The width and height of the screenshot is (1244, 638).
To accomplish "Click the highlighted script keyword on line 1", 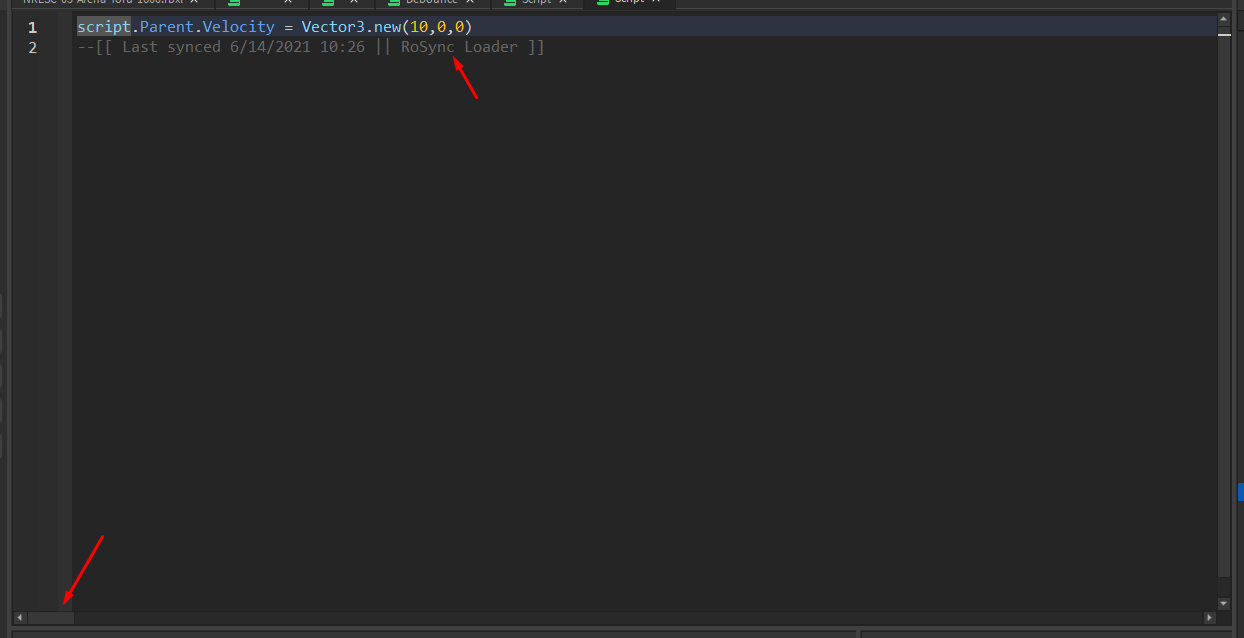I will tap(103, 26).
